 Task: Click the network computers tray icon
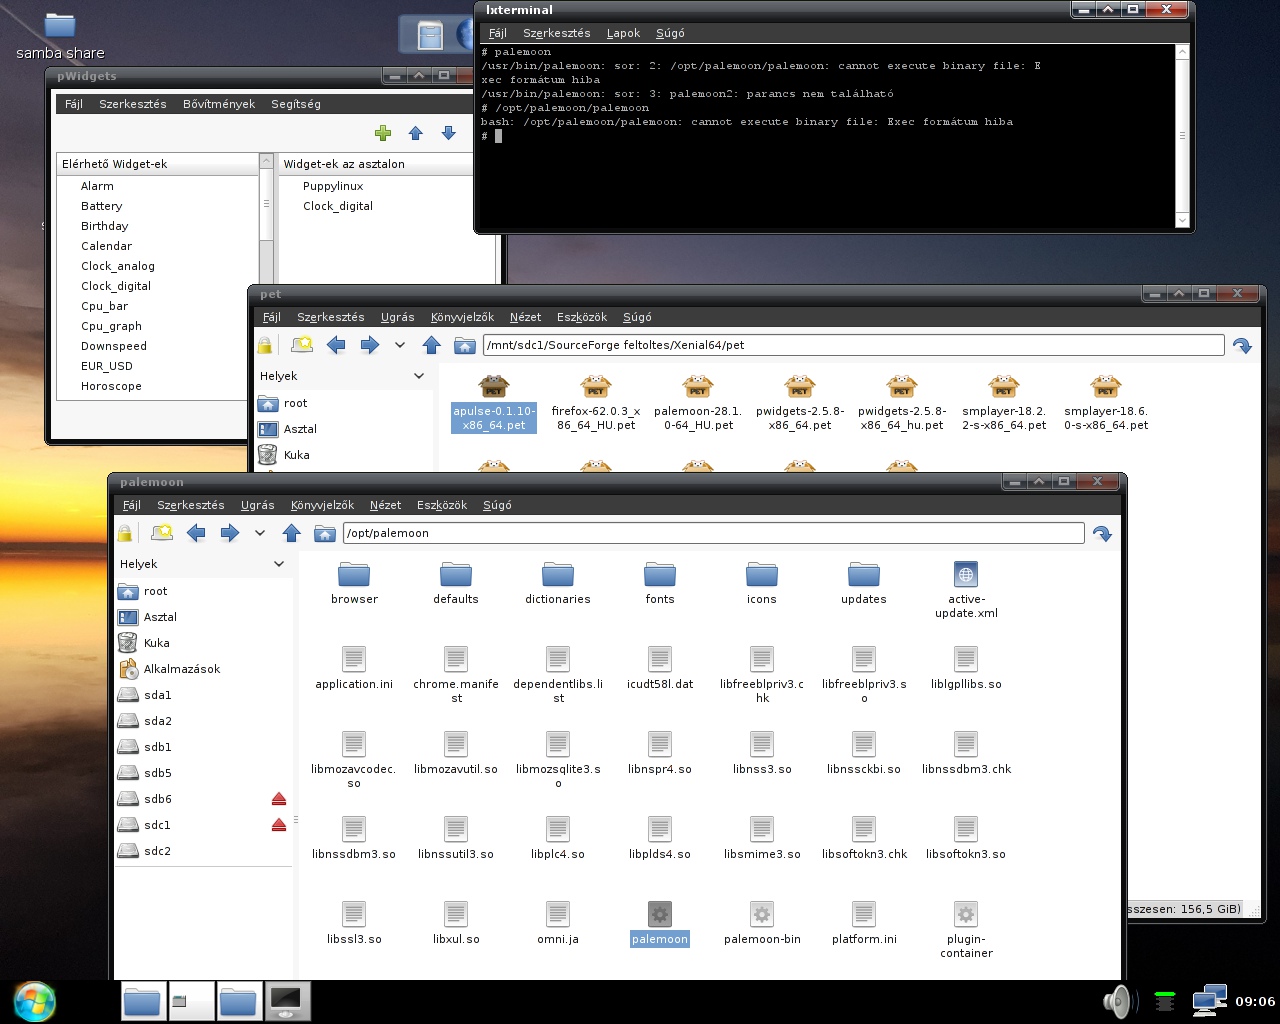(x=1209, y=1001)
